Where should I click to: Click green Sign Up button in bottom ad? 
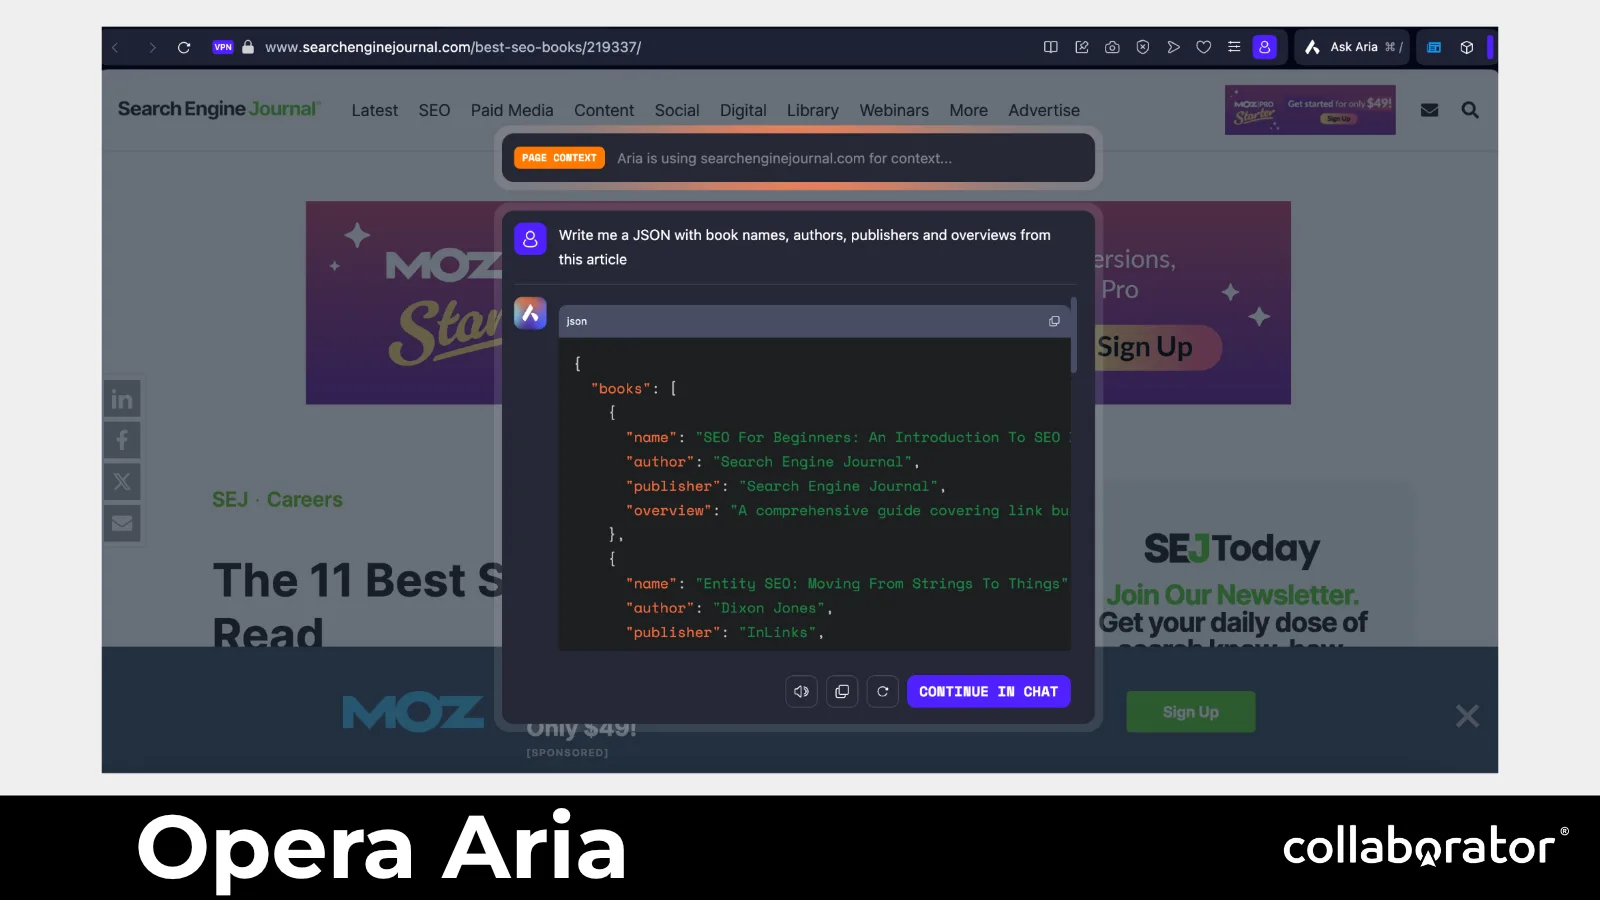[x=1190, y=712]
